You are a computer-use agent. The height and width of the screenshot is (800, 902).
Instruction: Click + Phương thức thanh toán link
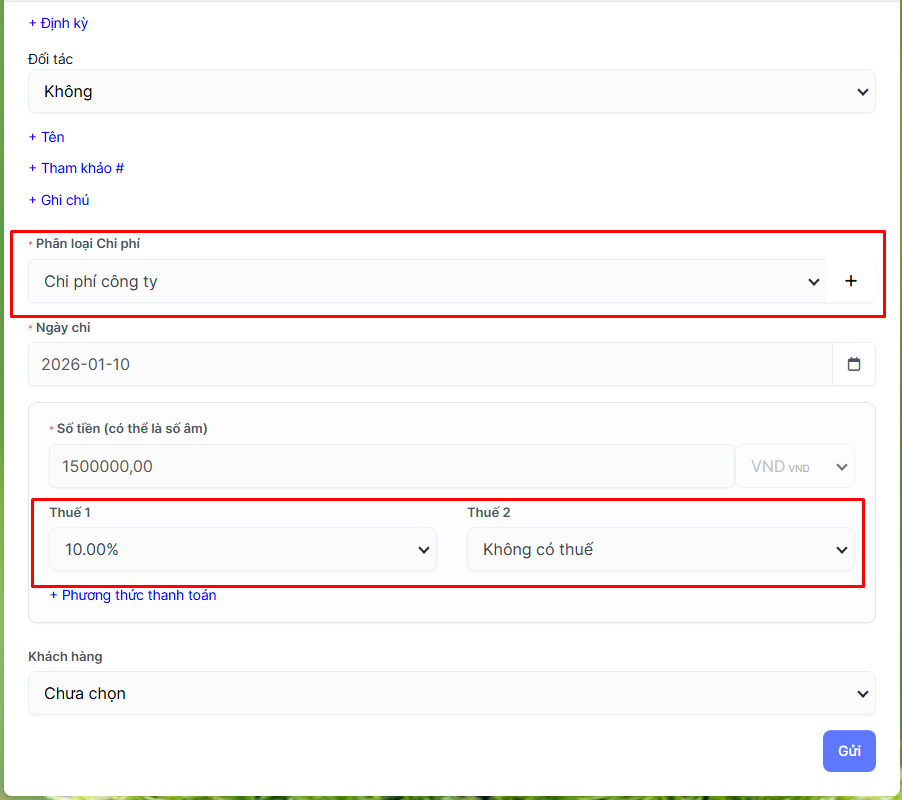pos(133,595)
